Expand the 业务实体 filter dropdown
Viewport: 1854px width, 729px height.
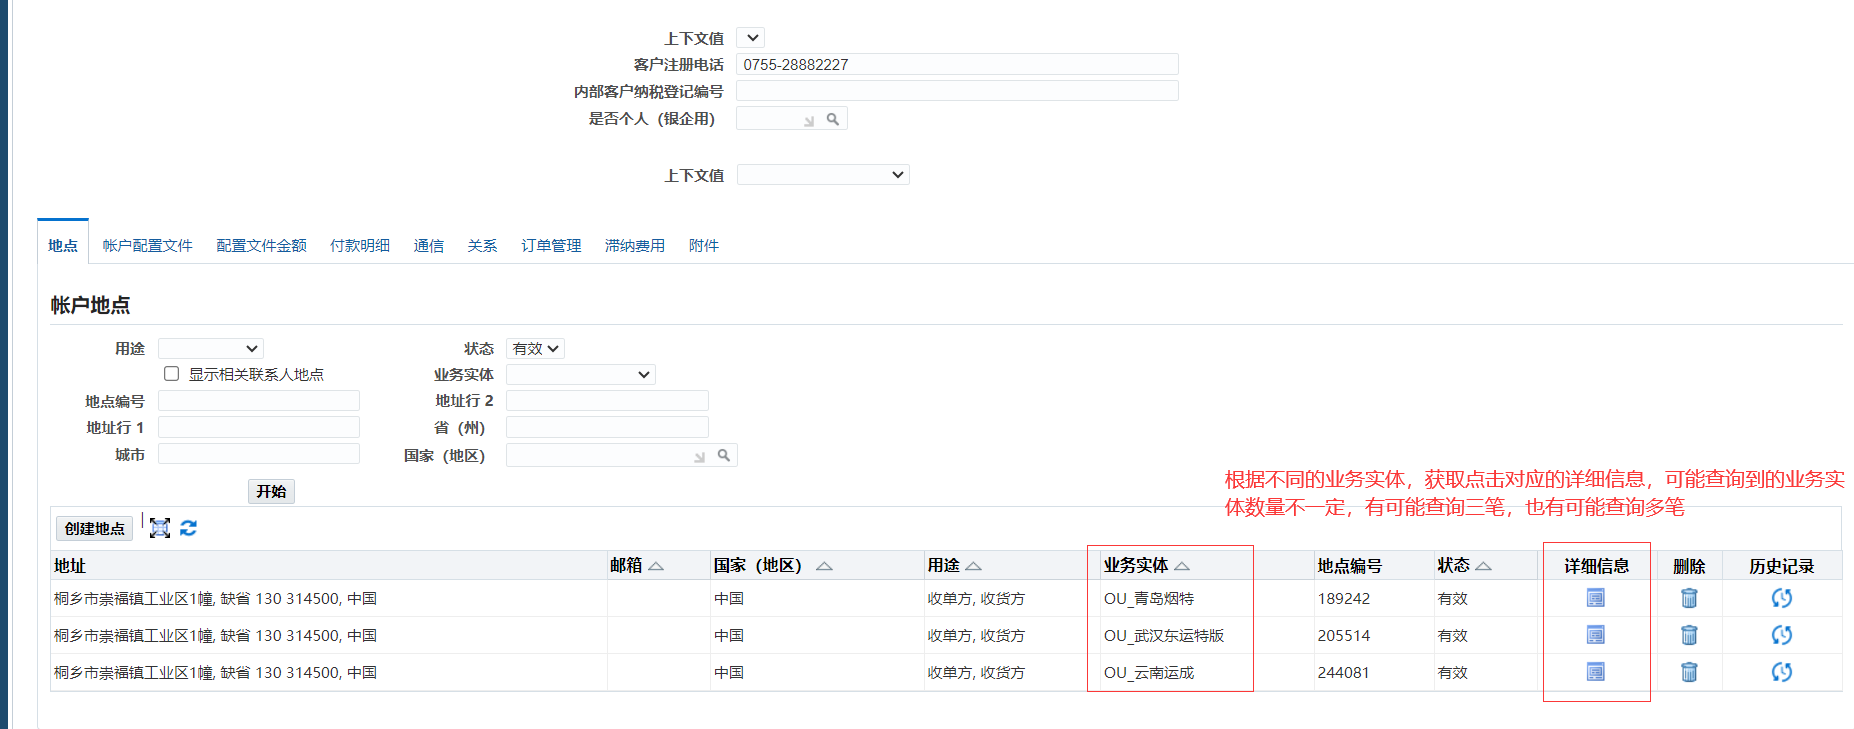(x=580, y=374)
